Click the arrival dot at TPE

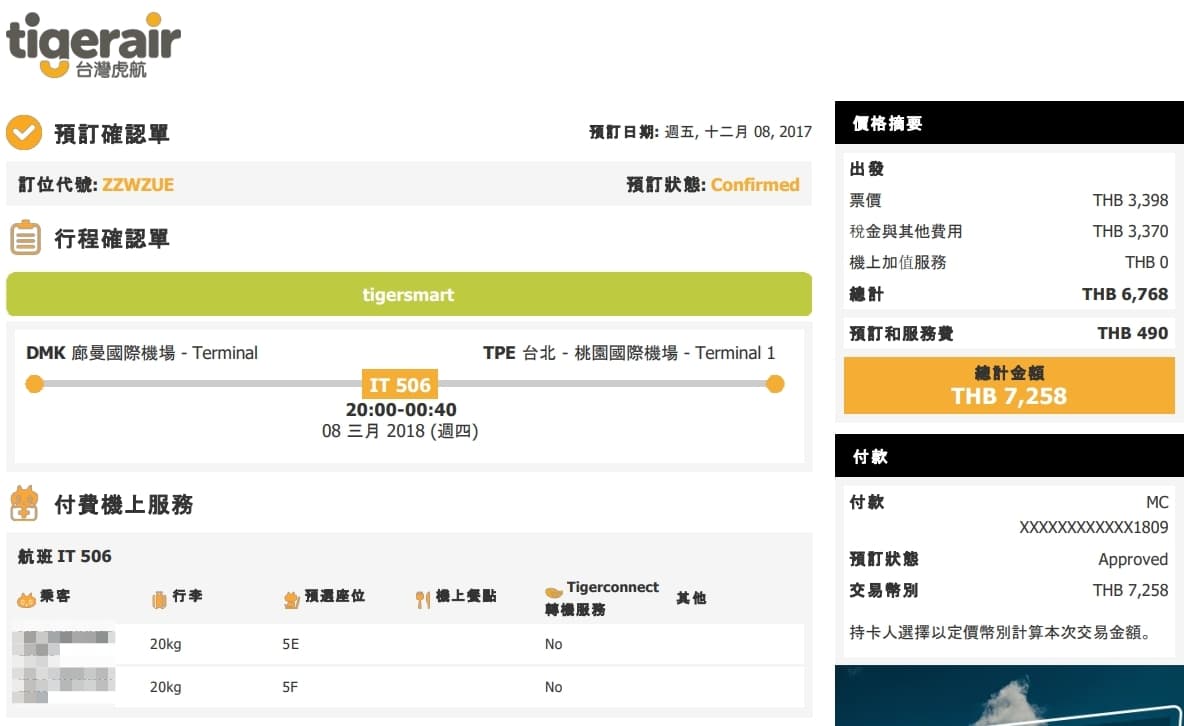tap(775, 384)
